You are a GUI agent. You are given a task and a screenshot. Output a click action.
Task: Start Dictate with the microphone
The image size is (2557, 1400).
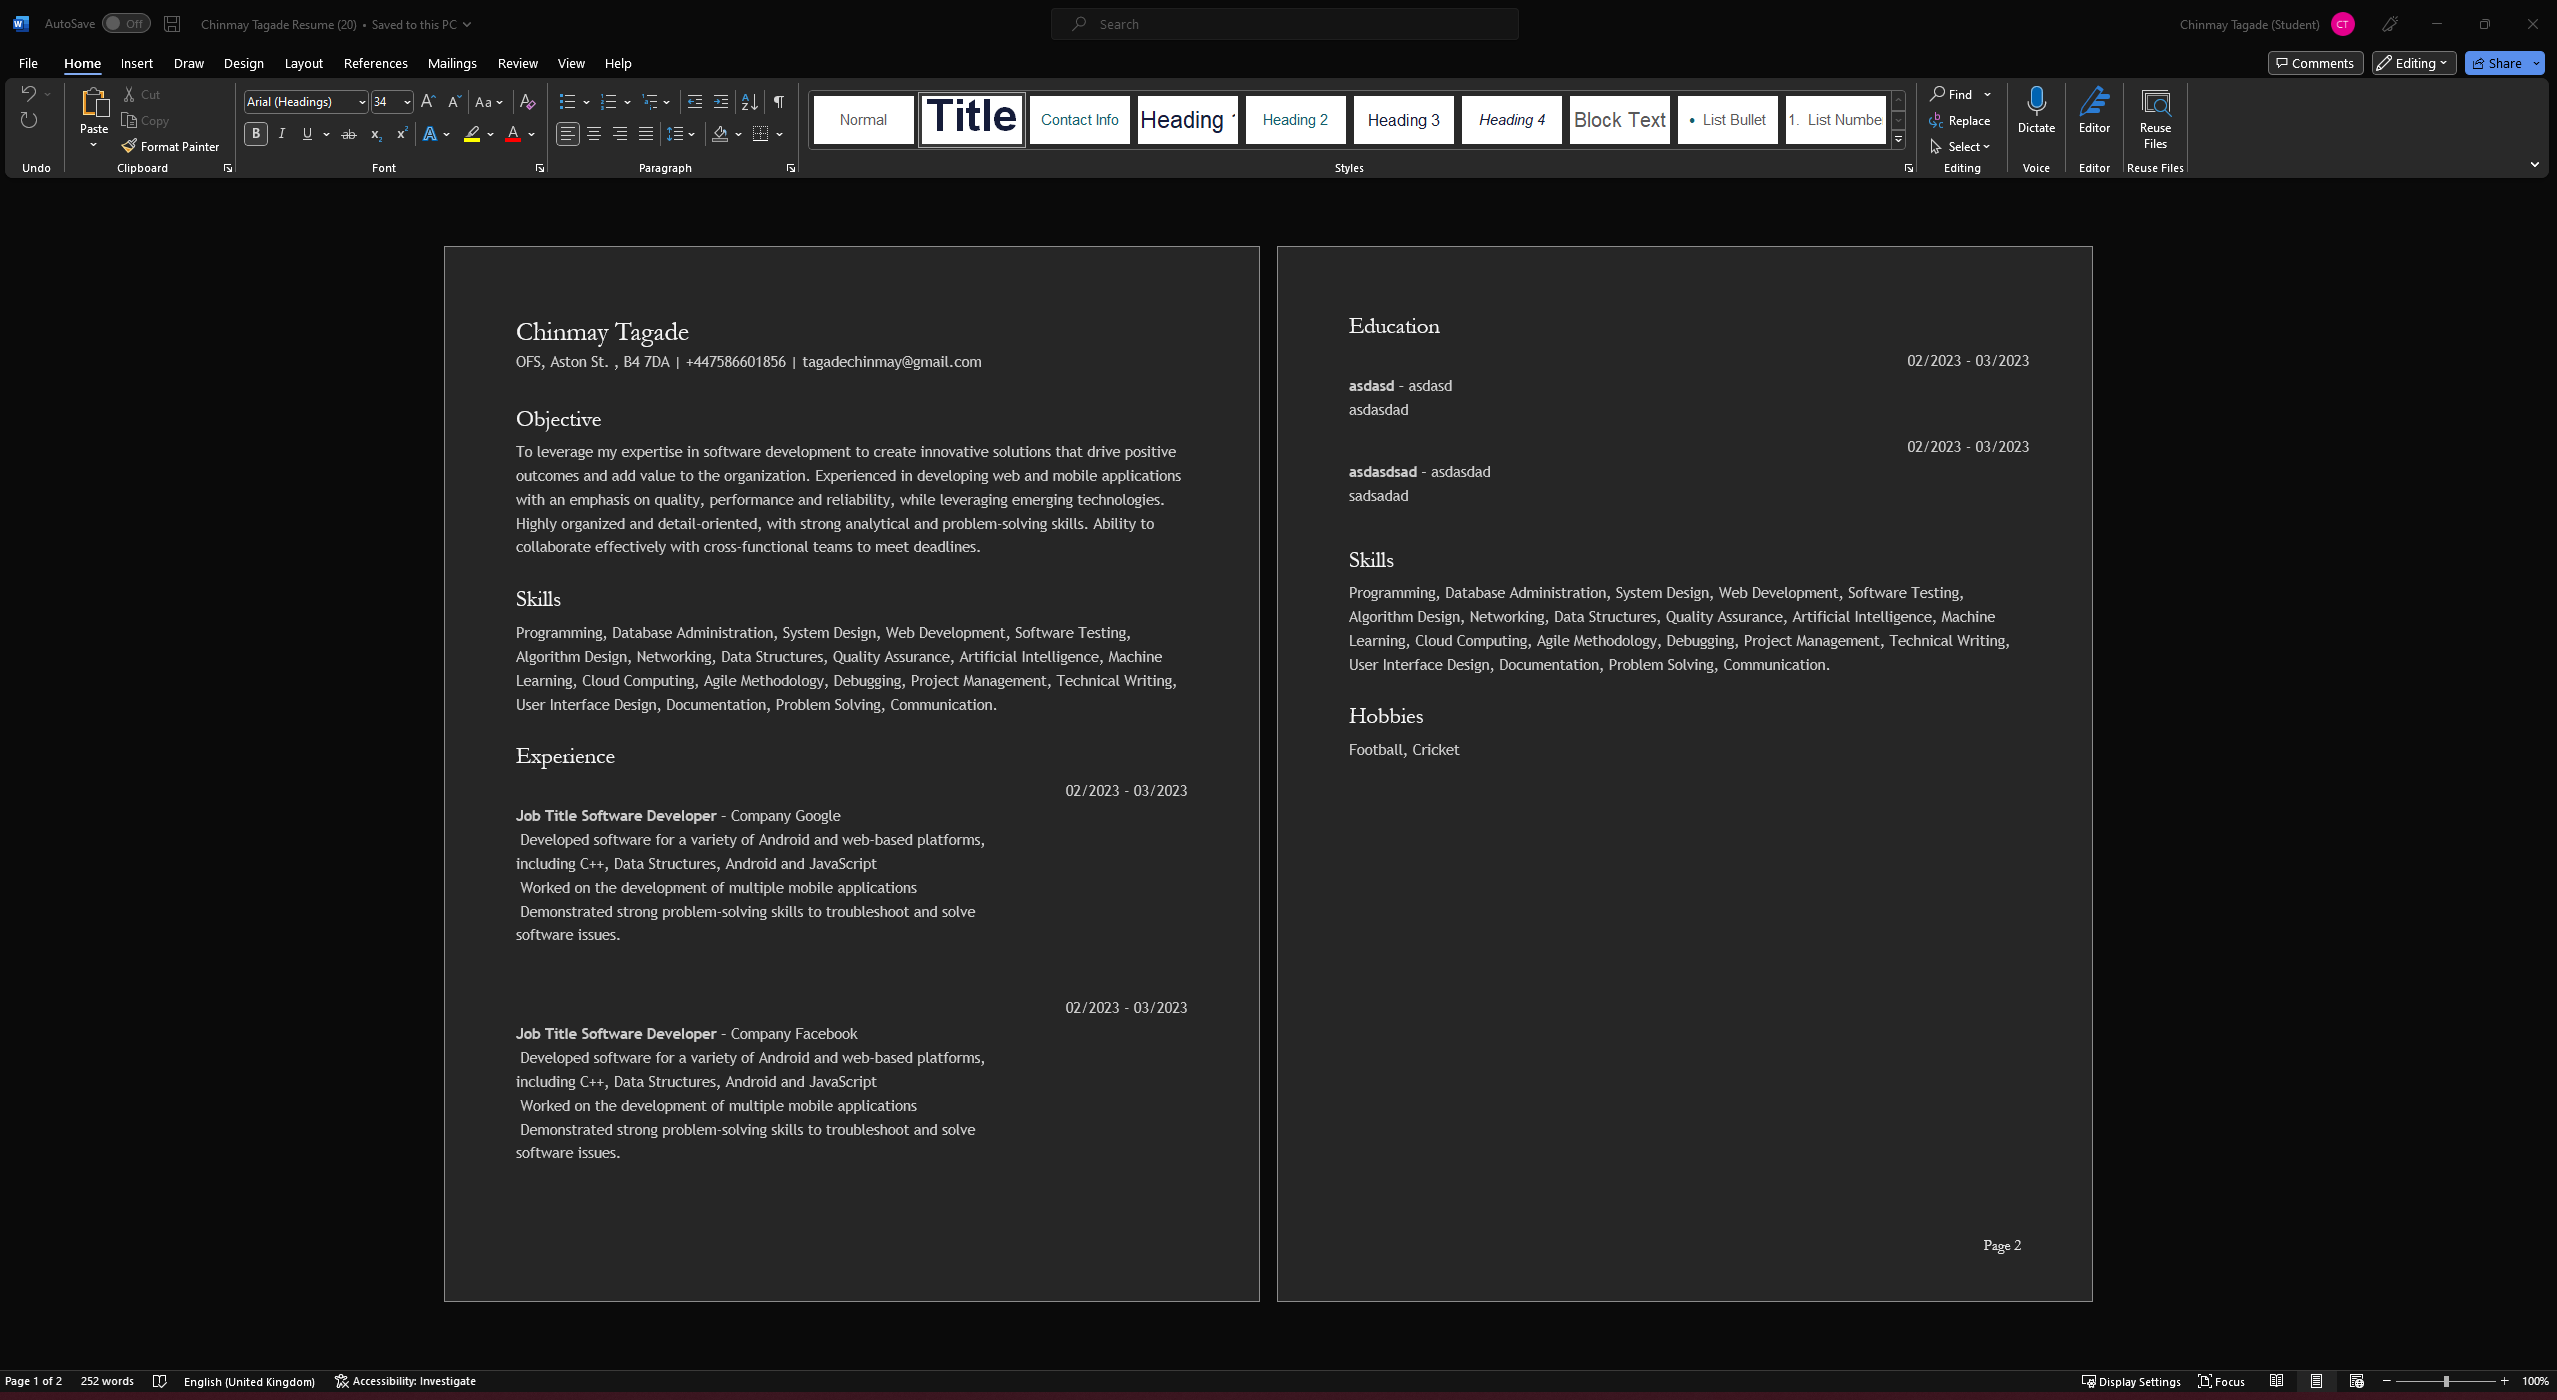pos(2035,102)
